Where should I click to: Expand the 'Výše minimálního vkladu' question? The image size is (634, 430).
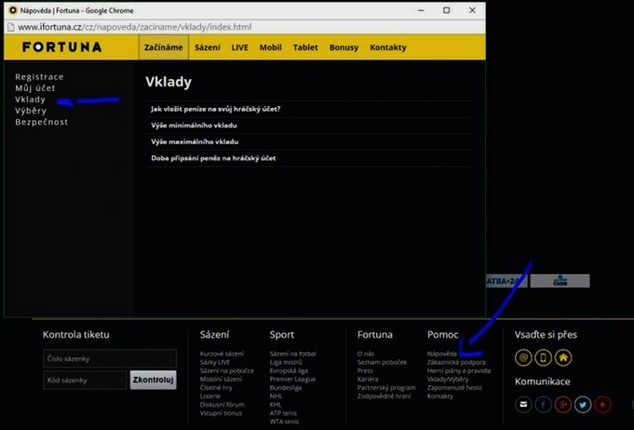click(x=309, y=125)
